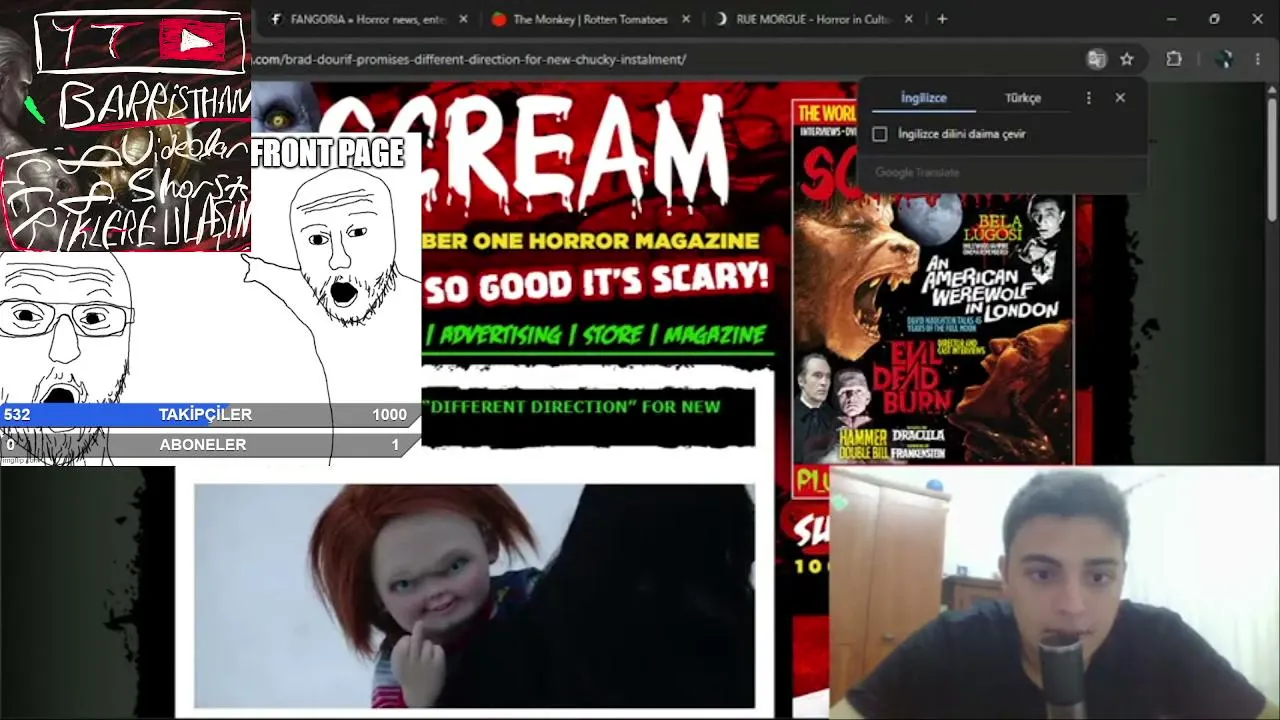Switch to the FANGORIA browser tab
The width and height of the screenshot is (1280, 720).
click(367, 19)
